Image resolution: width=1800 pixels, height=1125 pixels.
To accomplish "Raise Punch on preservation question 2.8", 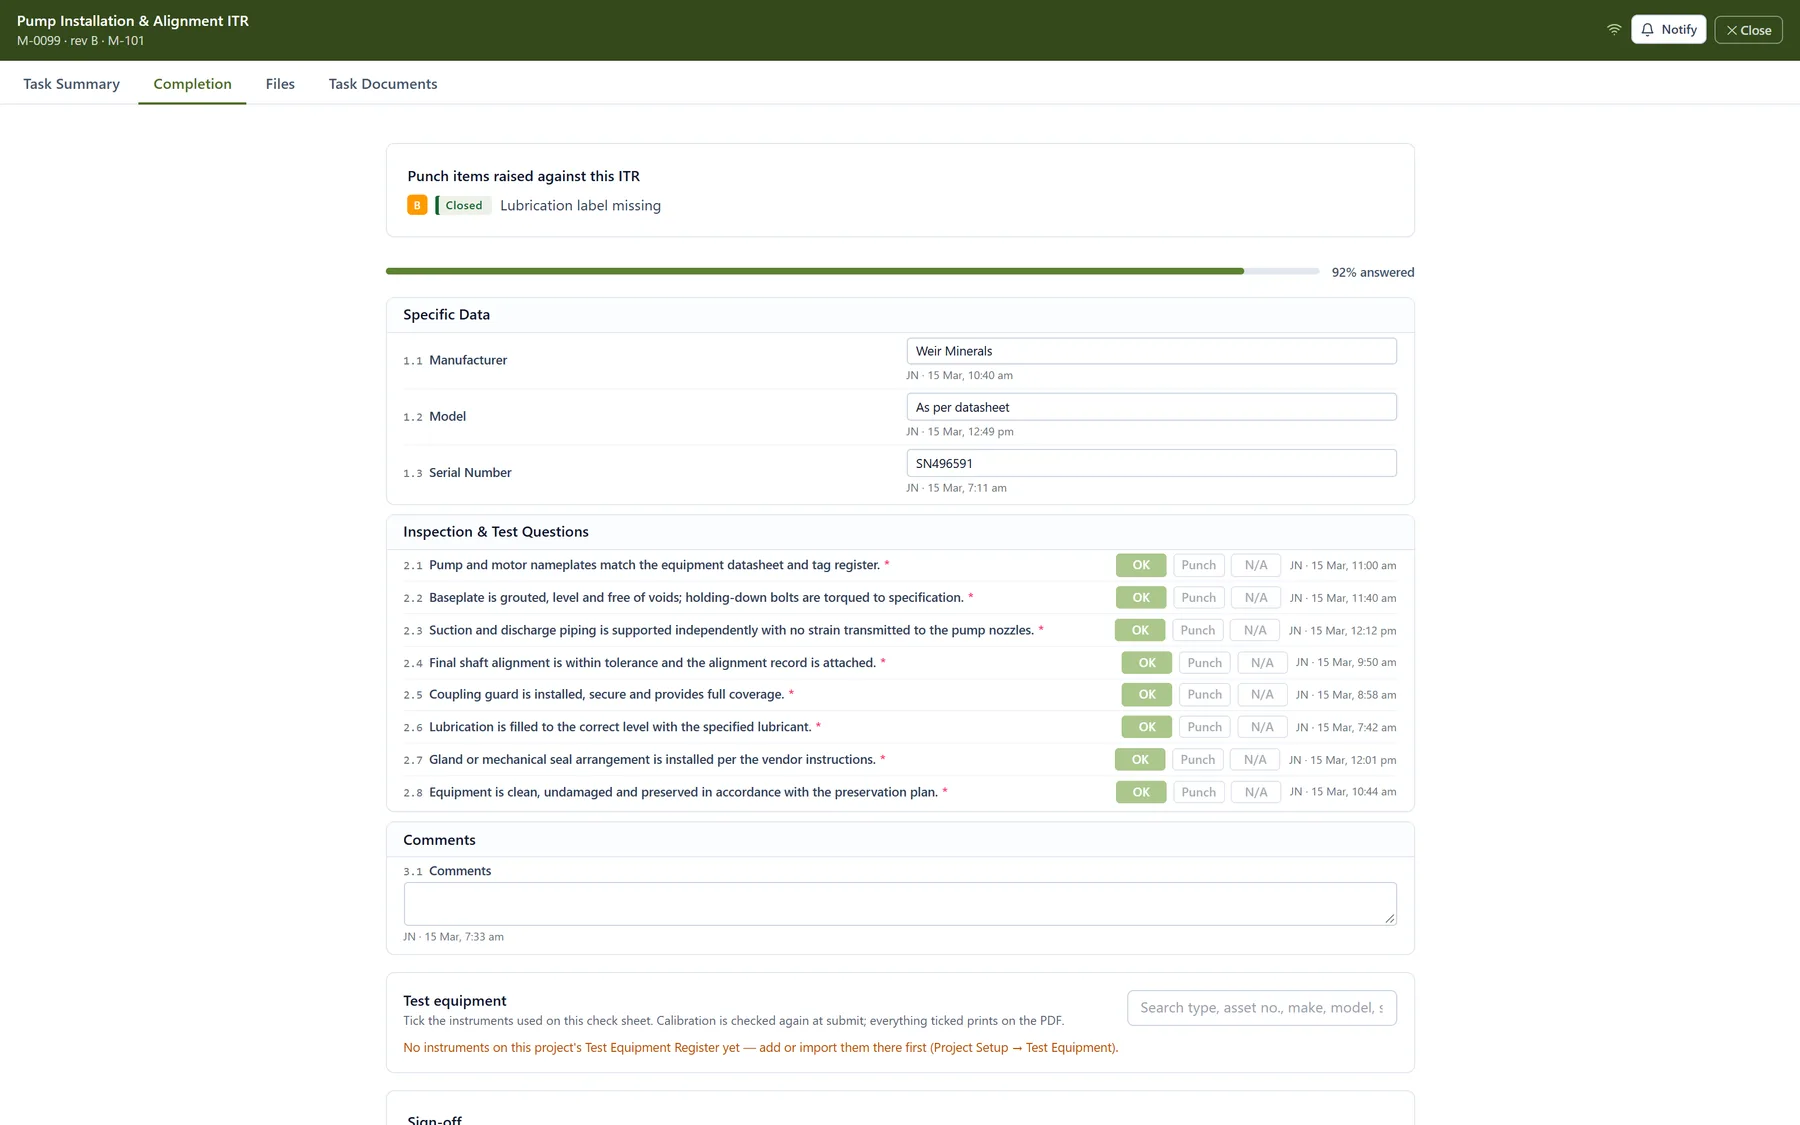I will 1198,792.
